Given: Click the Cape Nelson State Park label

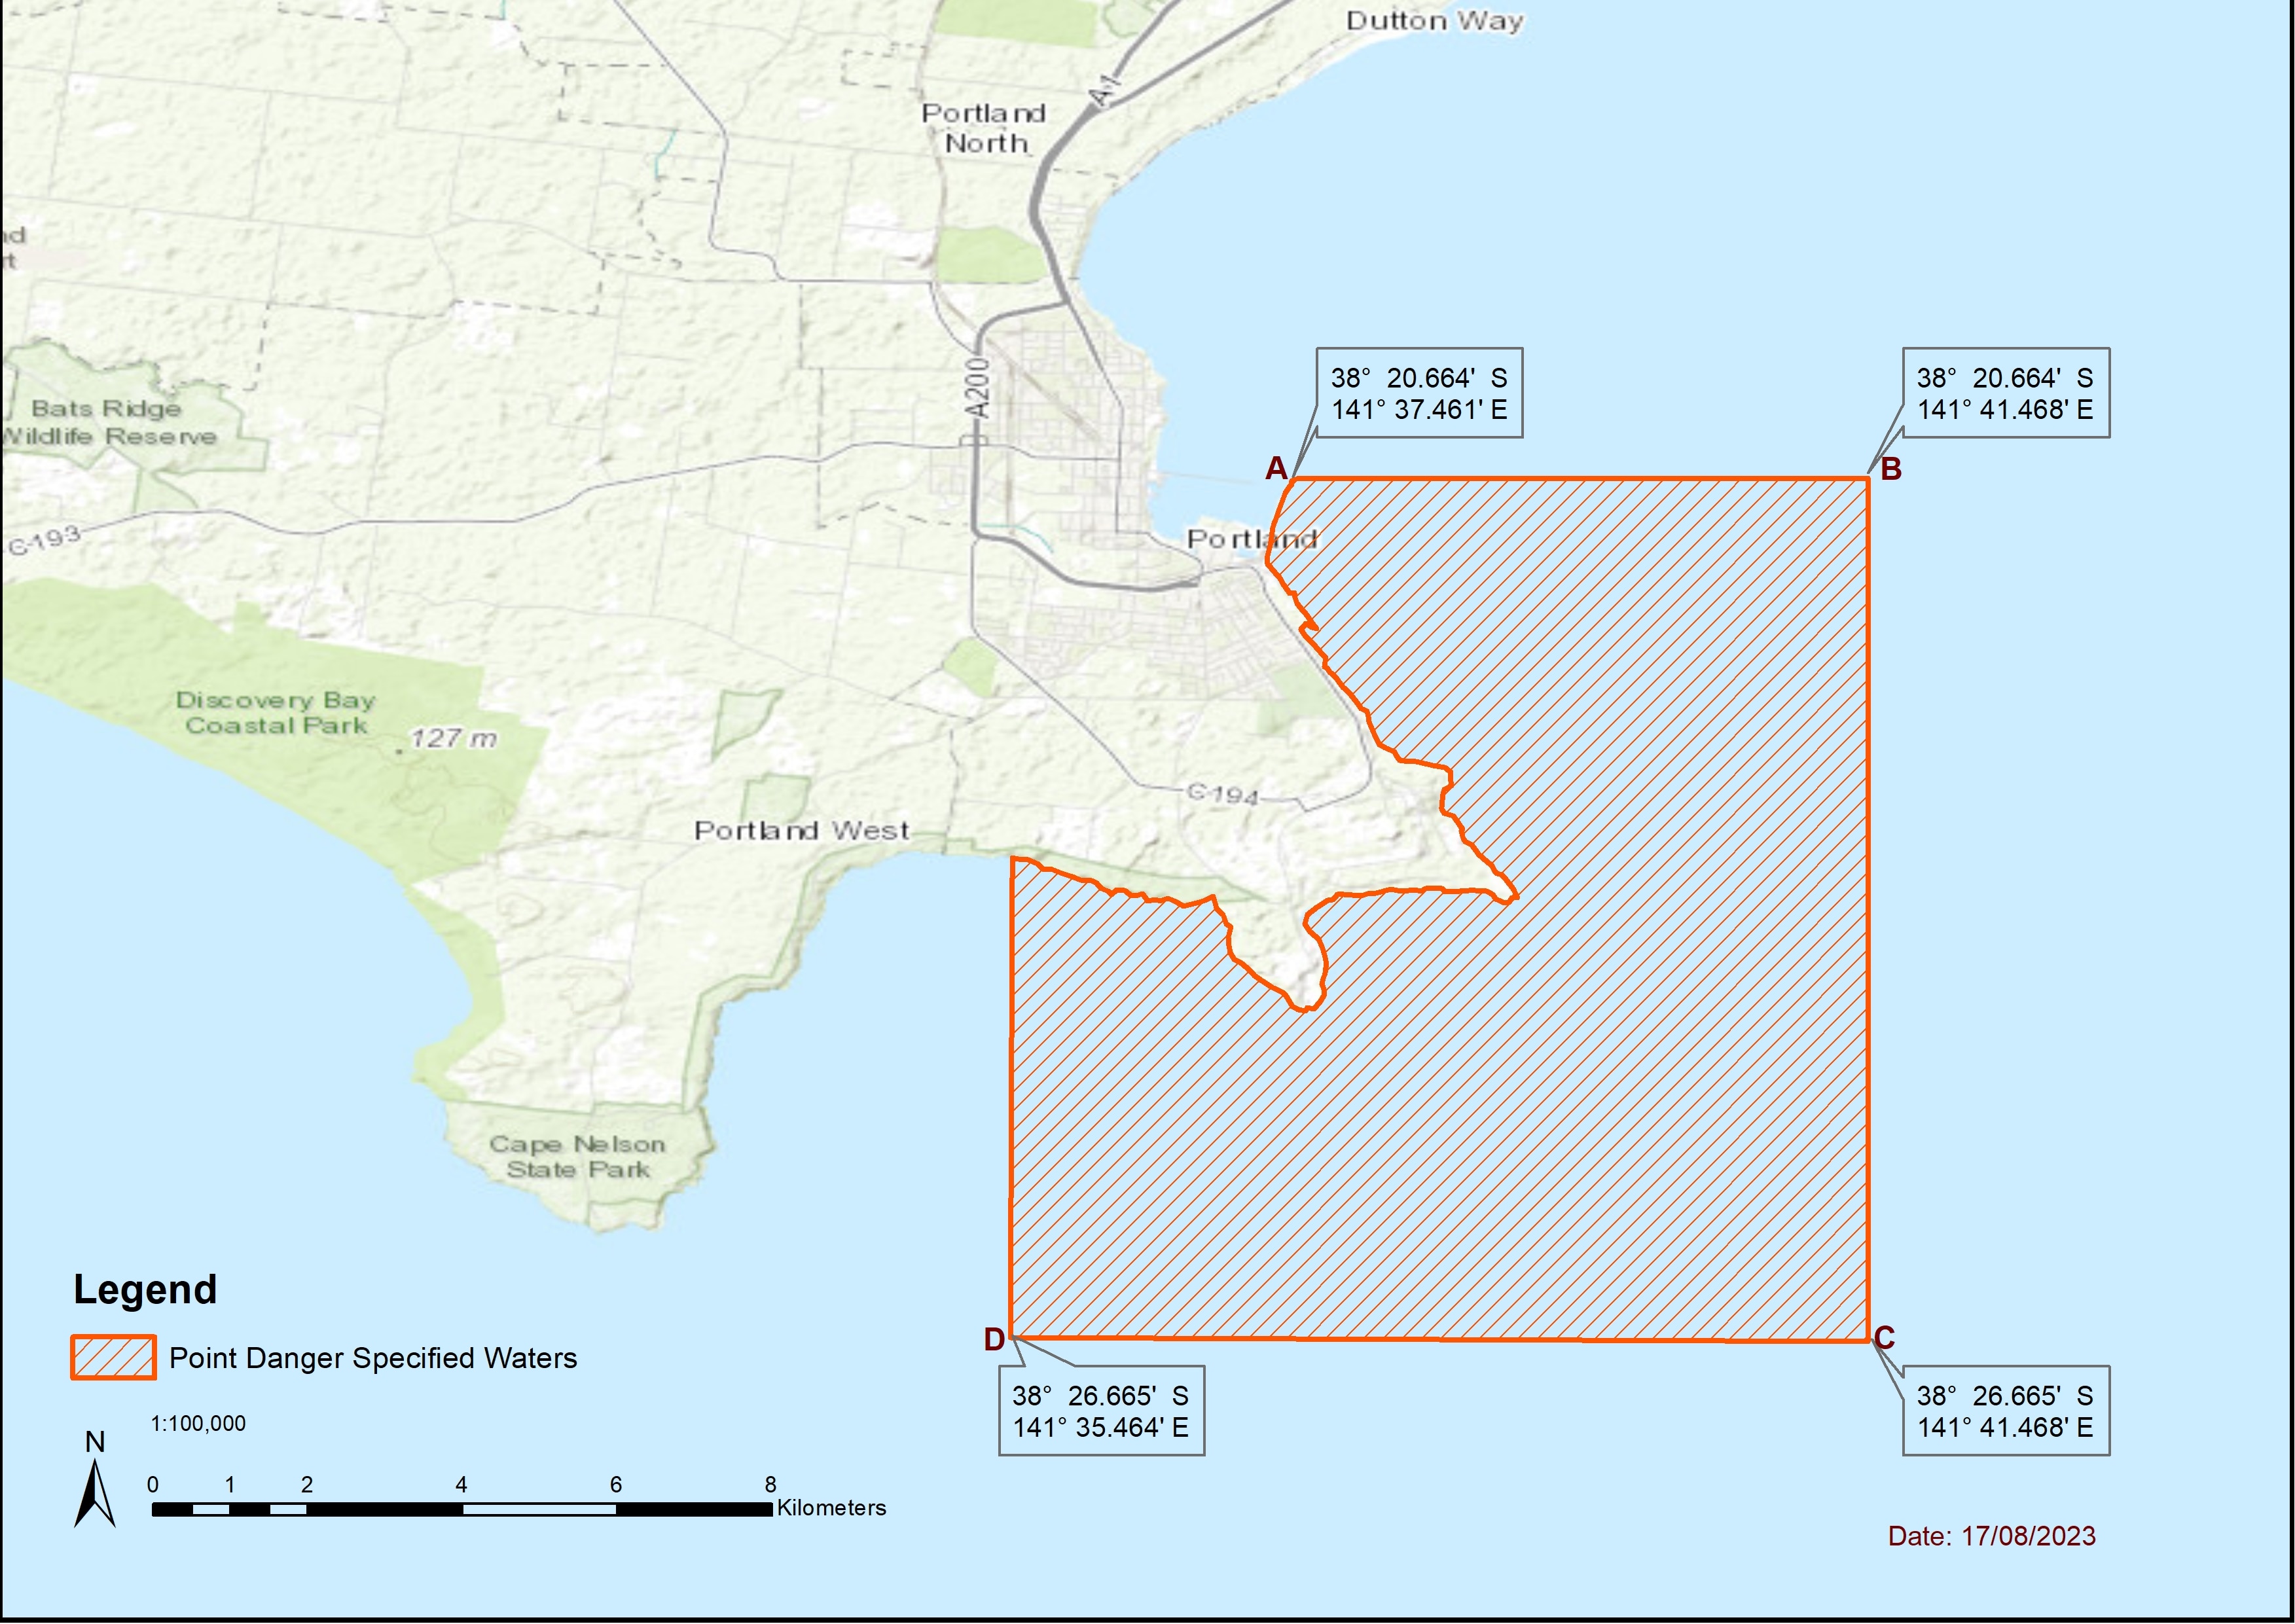Looking at the screenshot, I should pyautogui.click(x=577, y=1157).
